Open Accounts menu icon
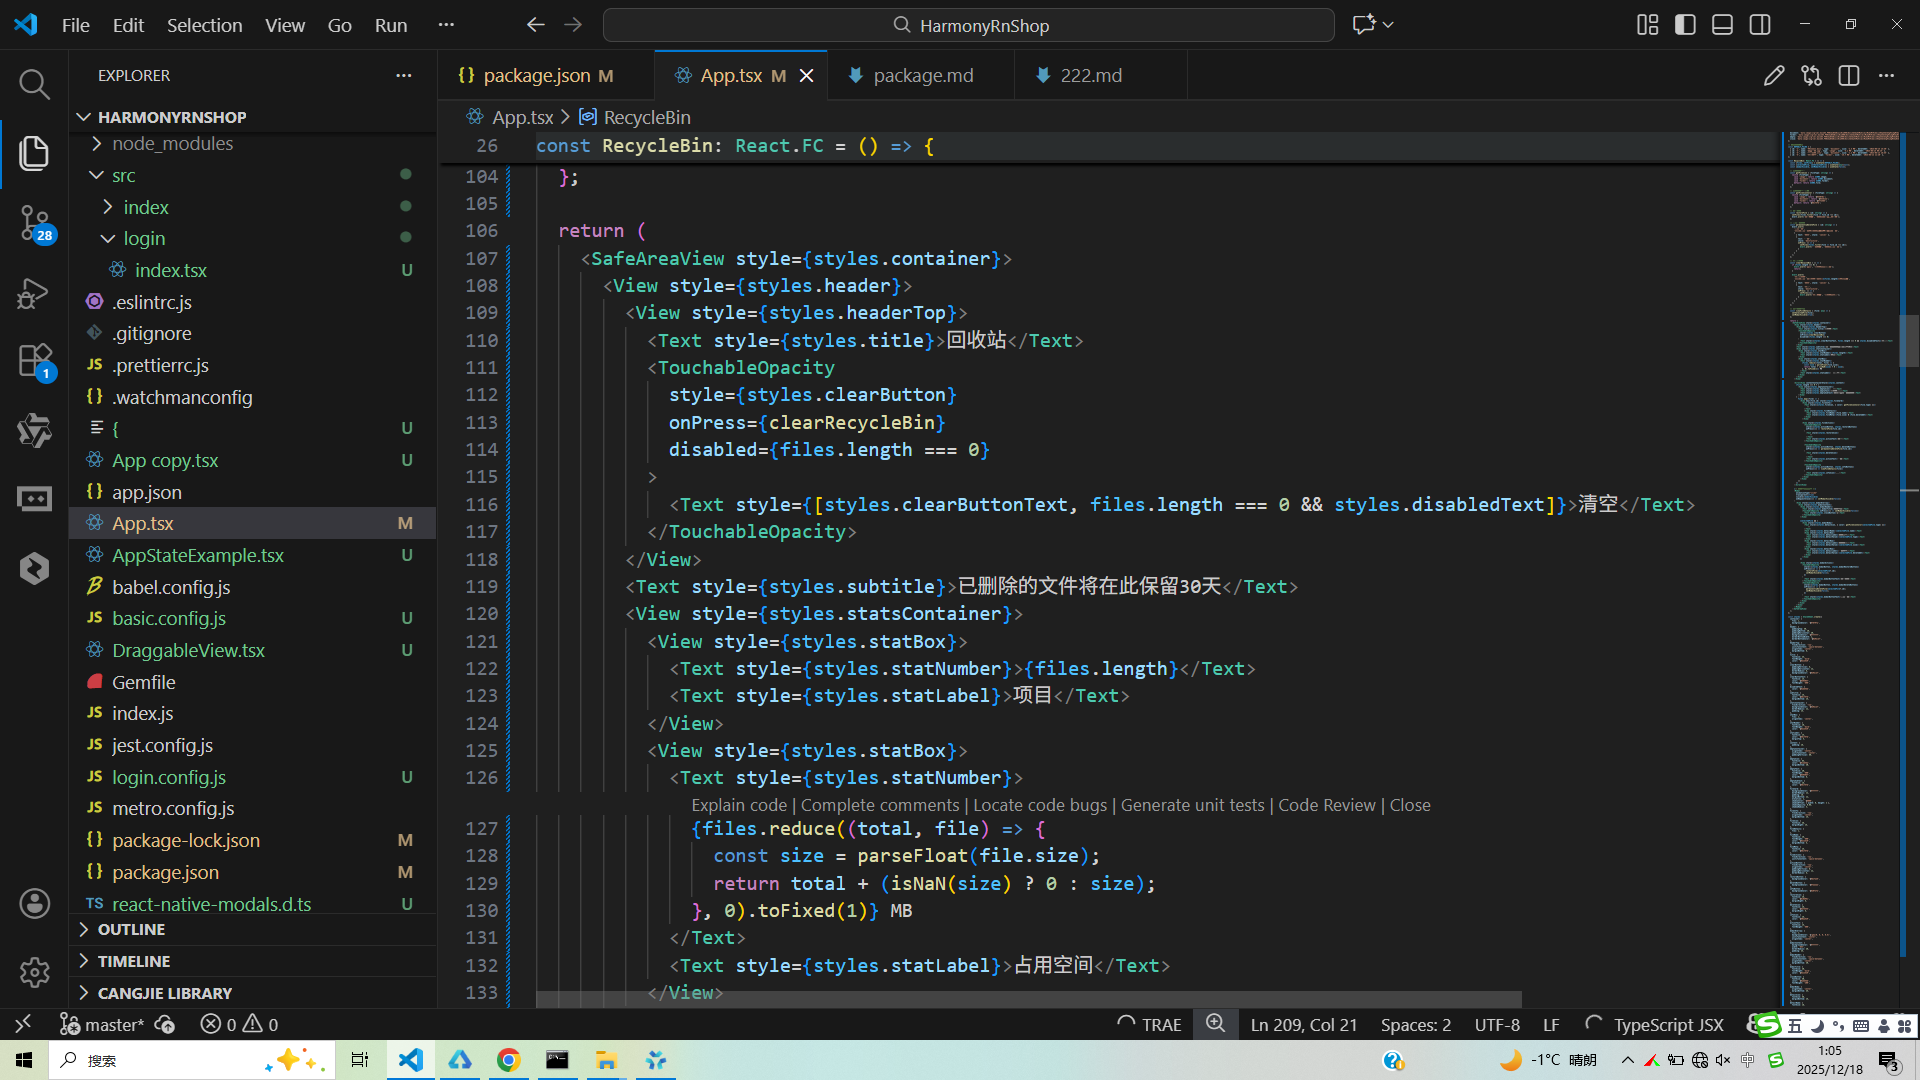This screenshot has width=1920, height=1080. [x=34, y=904]
